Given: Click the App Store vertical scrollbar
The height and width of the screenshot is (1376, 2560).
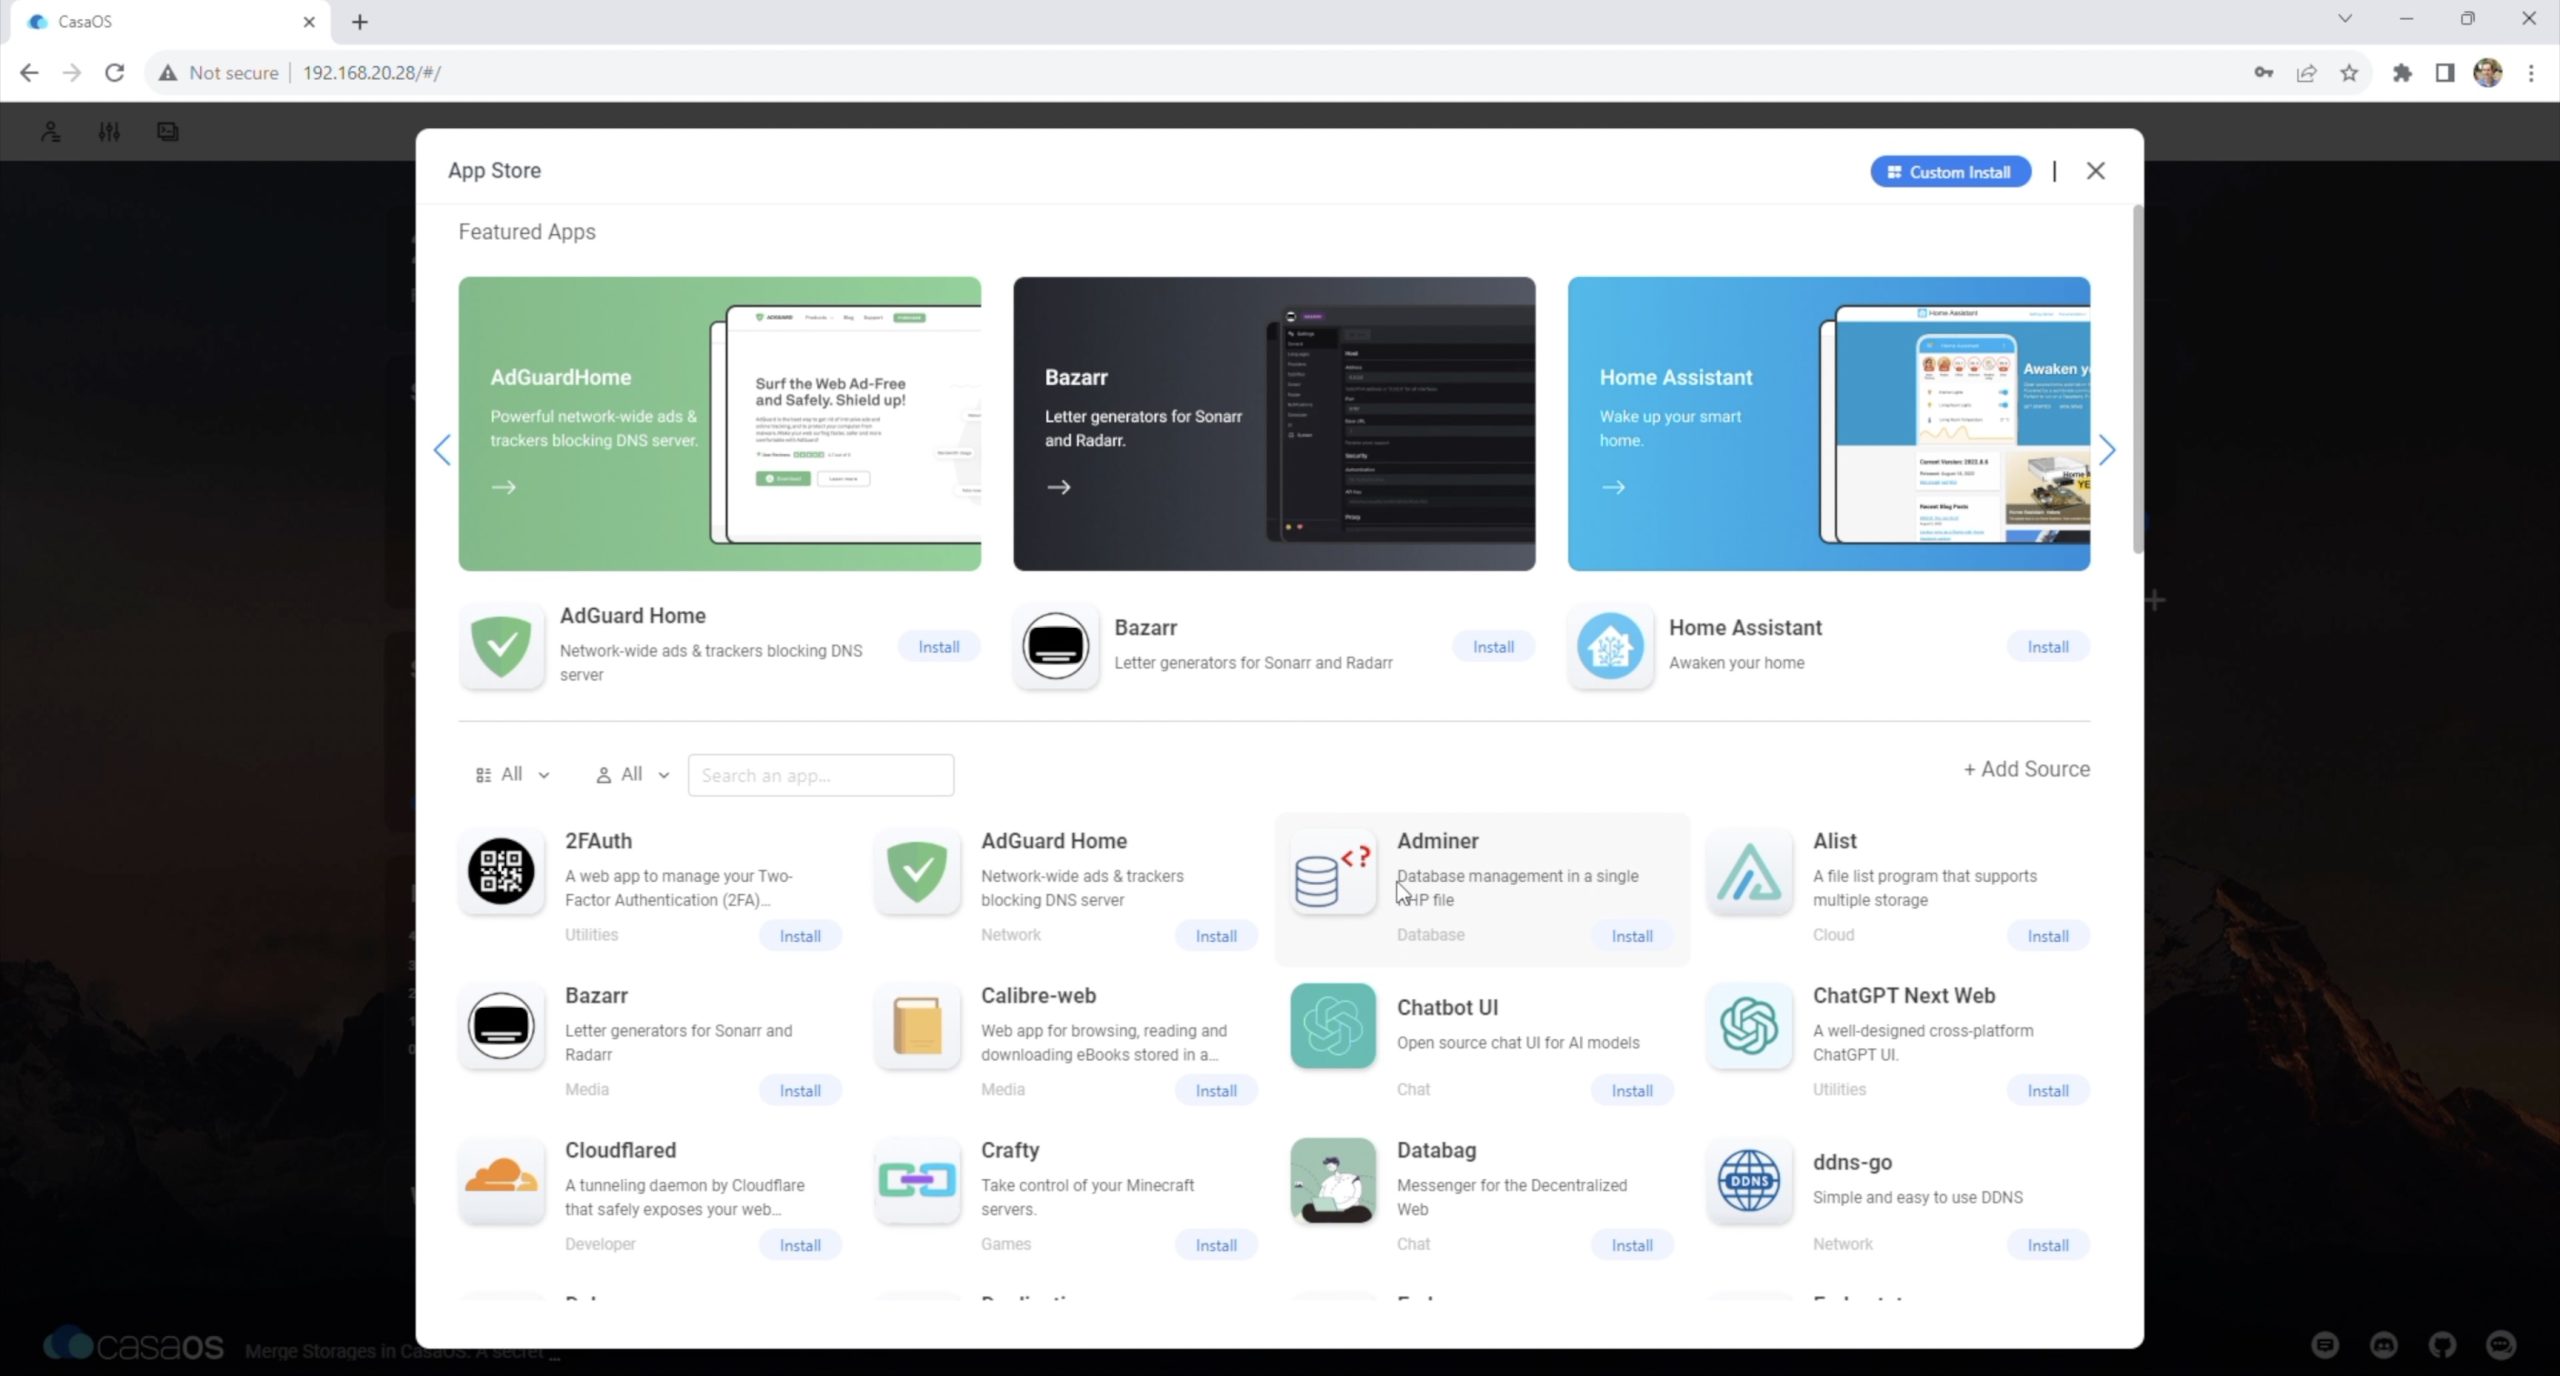Looking at the screenshot, I should tap(2137, 380).
